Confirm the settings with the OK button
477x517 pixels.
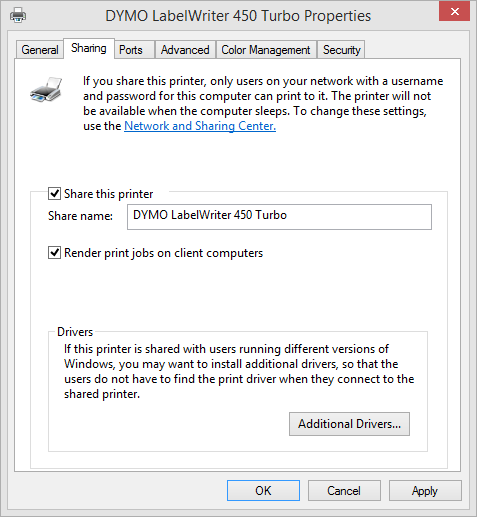(x=263, y=491)
